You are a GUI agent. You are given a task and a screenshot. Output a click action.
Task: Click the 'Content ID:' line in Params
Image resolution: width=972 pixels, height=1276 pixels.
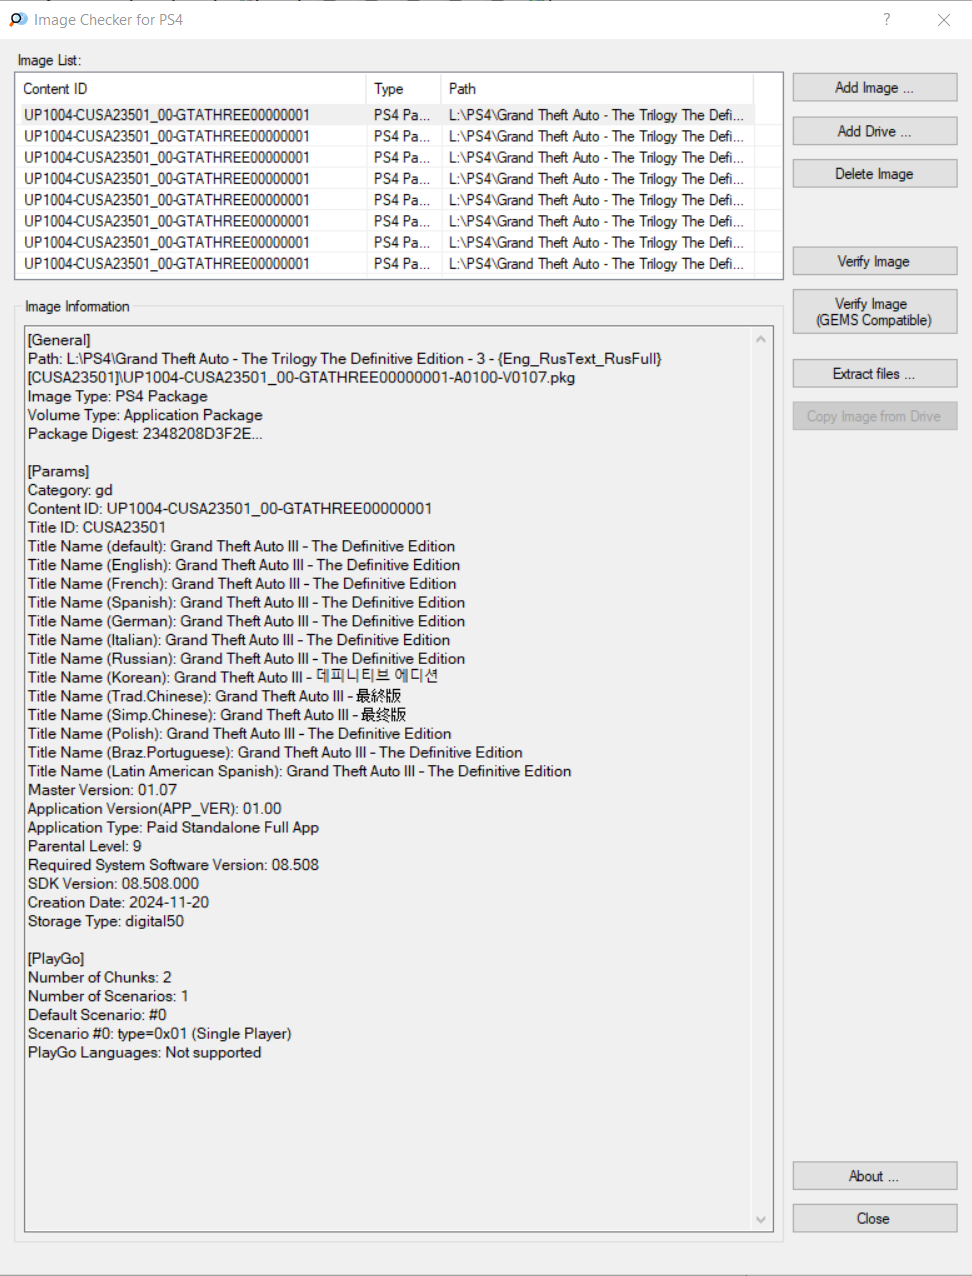(x=230, y=509)
